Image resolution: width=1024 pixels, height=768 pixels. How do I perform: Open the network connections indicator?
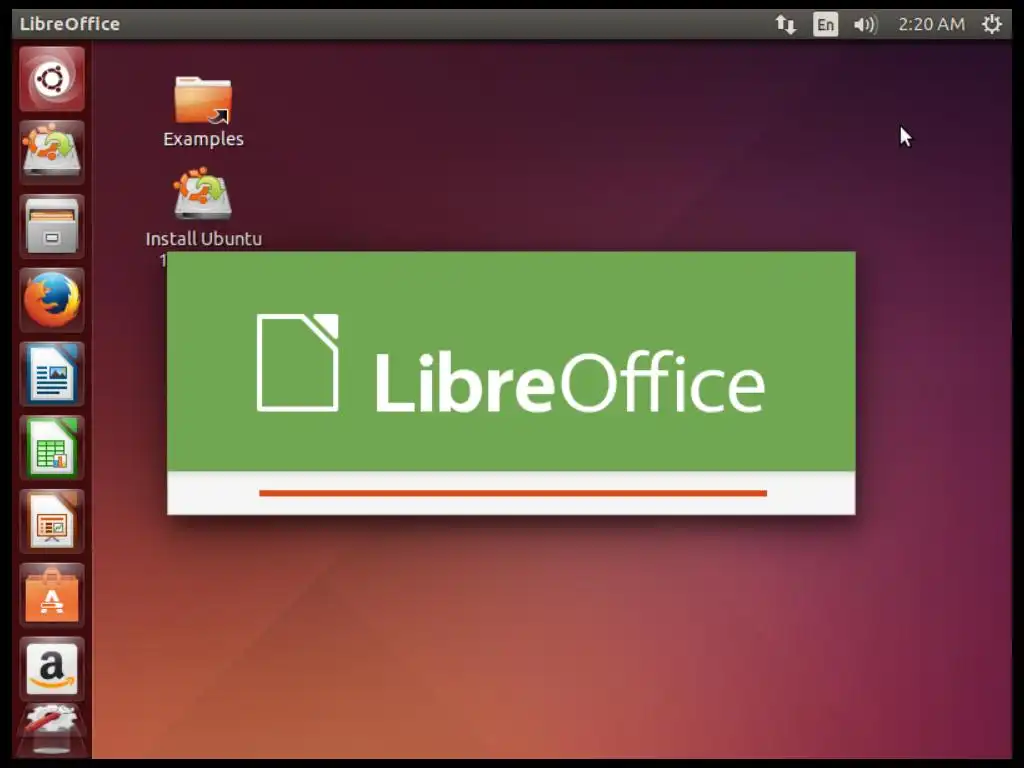pyautogui.click(x=786, y=25)
